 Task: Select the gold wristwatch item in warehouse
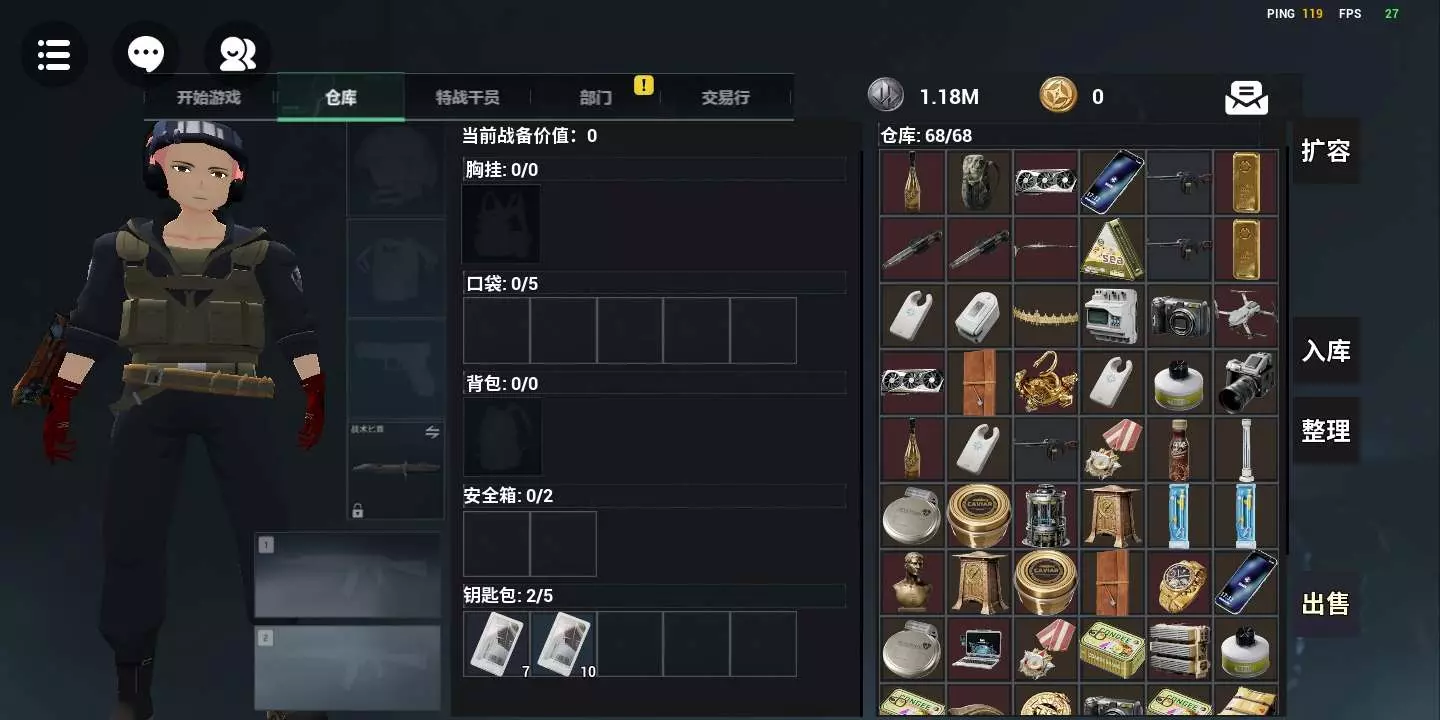tap(1179, 582)
